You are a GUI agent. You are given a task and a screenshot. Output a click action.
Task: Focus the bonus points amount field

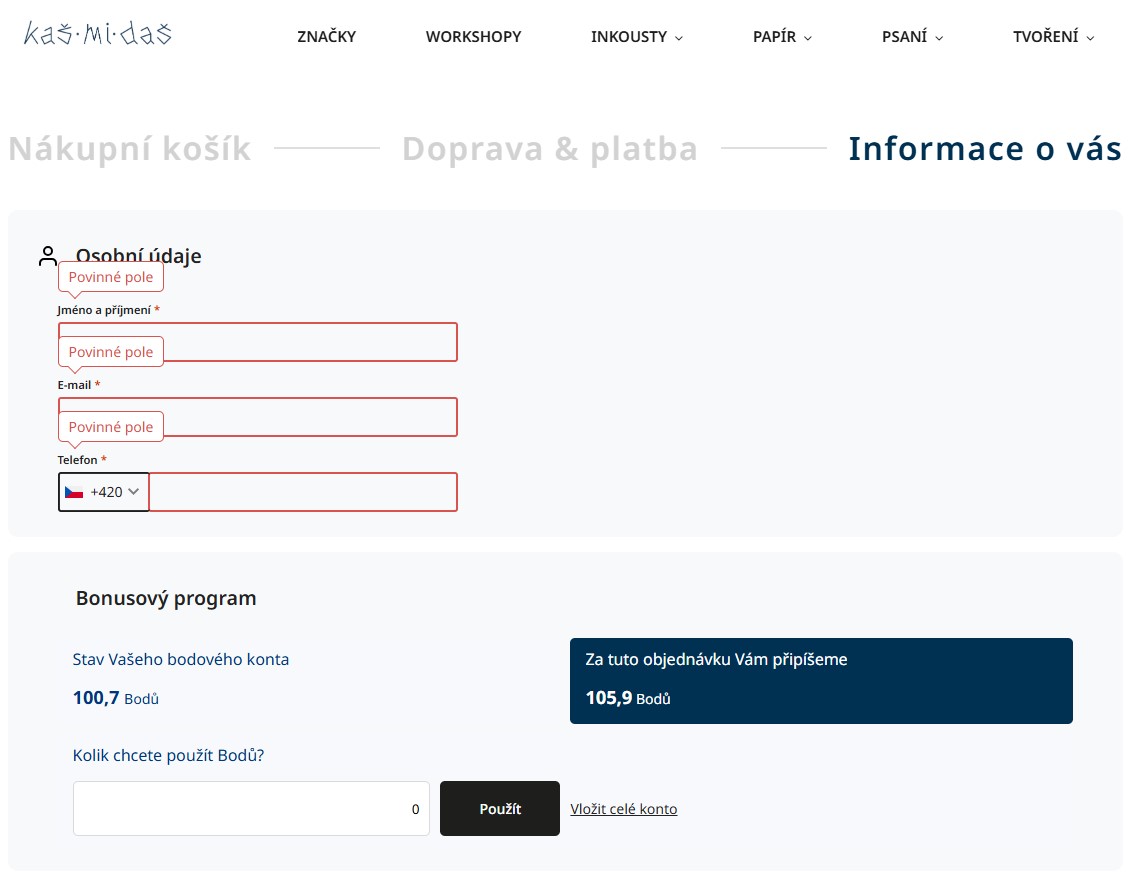[x=251, y=808]
